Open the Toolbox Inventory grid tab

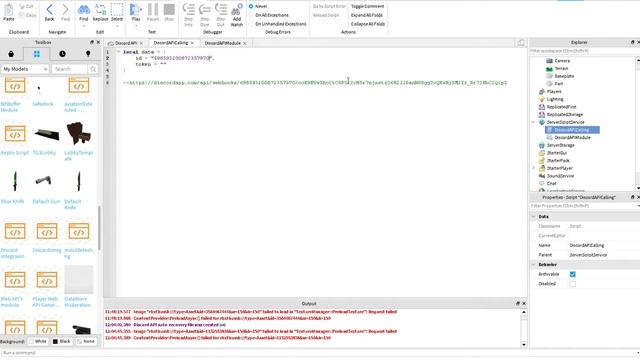tap(37, 54)
